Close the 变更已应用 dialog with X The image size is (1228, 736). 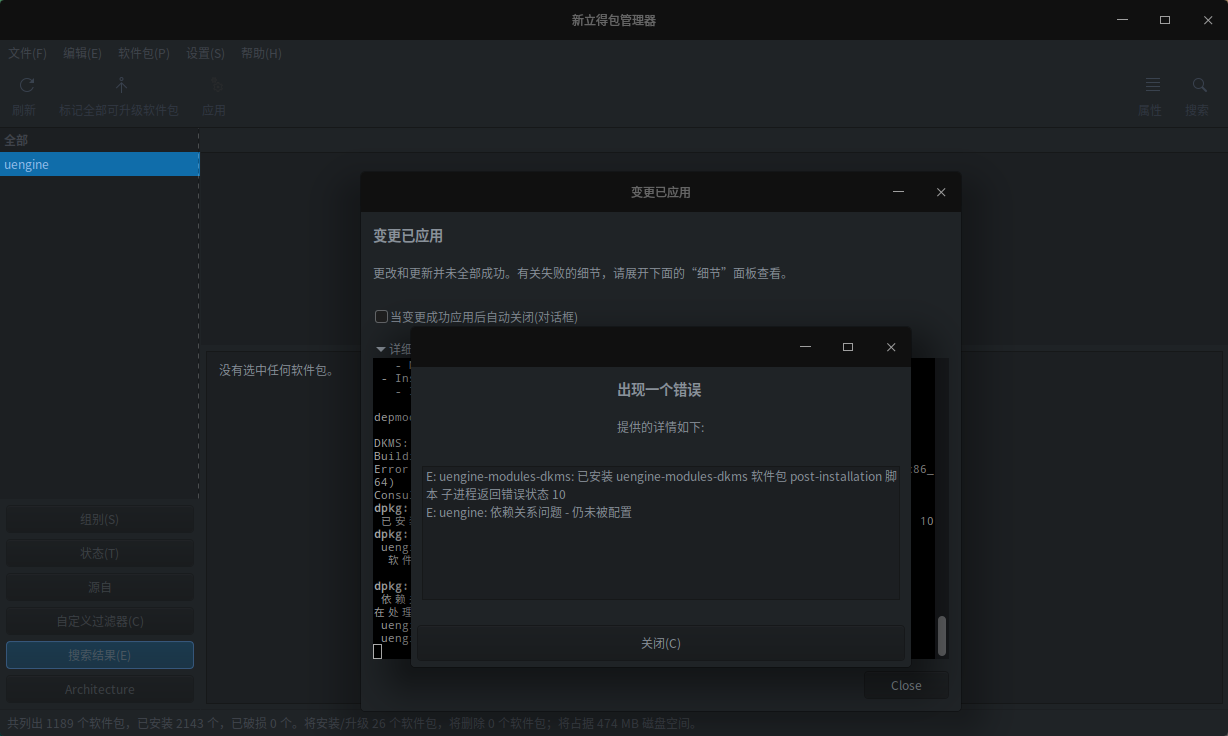[941, 192]
